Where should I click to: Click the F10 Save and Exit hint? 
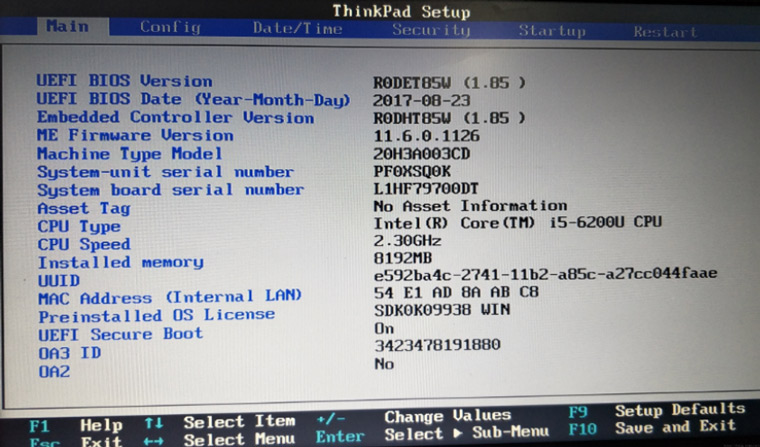click(x=652, y=428)
